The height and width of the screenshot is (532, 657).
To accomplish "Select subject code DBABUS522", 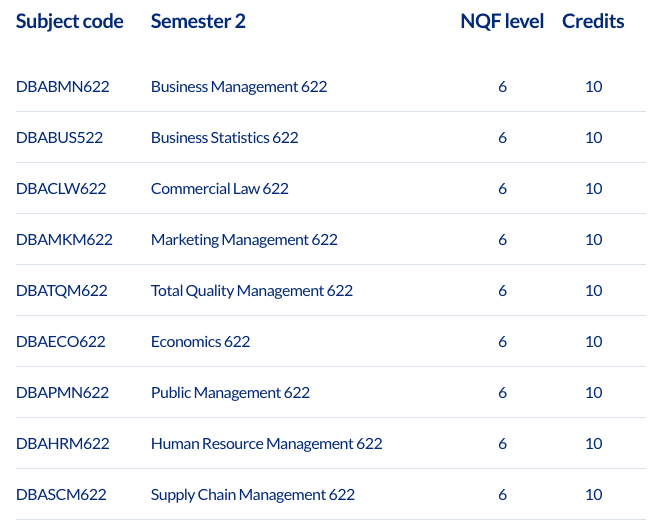I will click(x=60, y=137).
